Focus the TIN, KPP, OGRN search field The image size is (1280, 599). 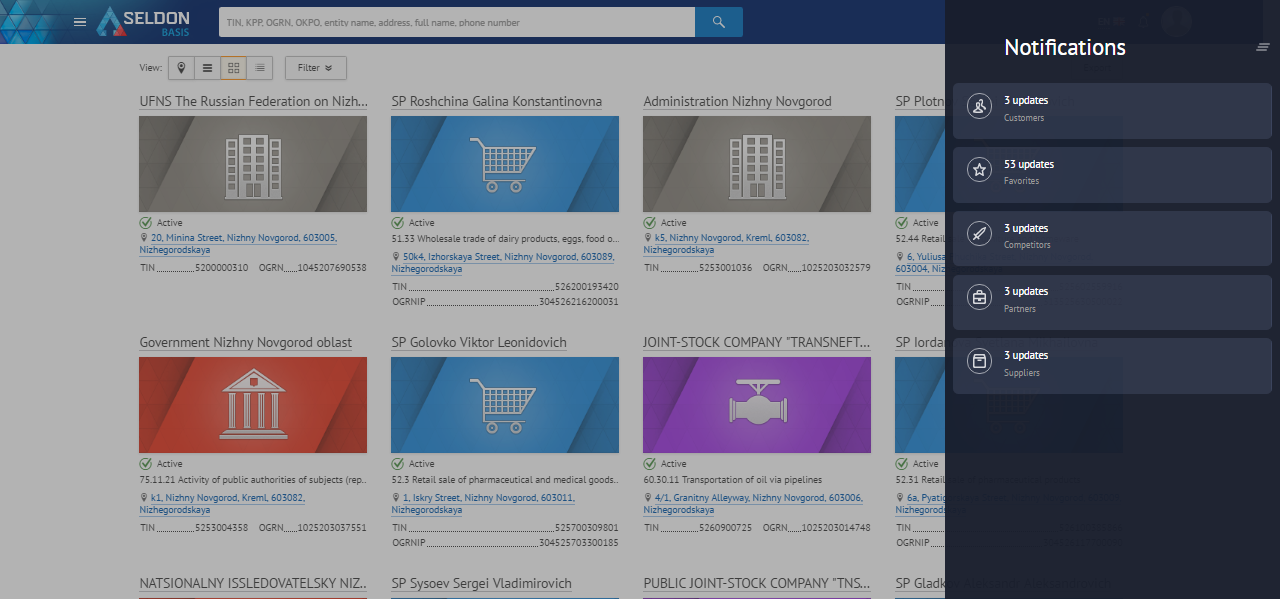click(x=457, y=22)
